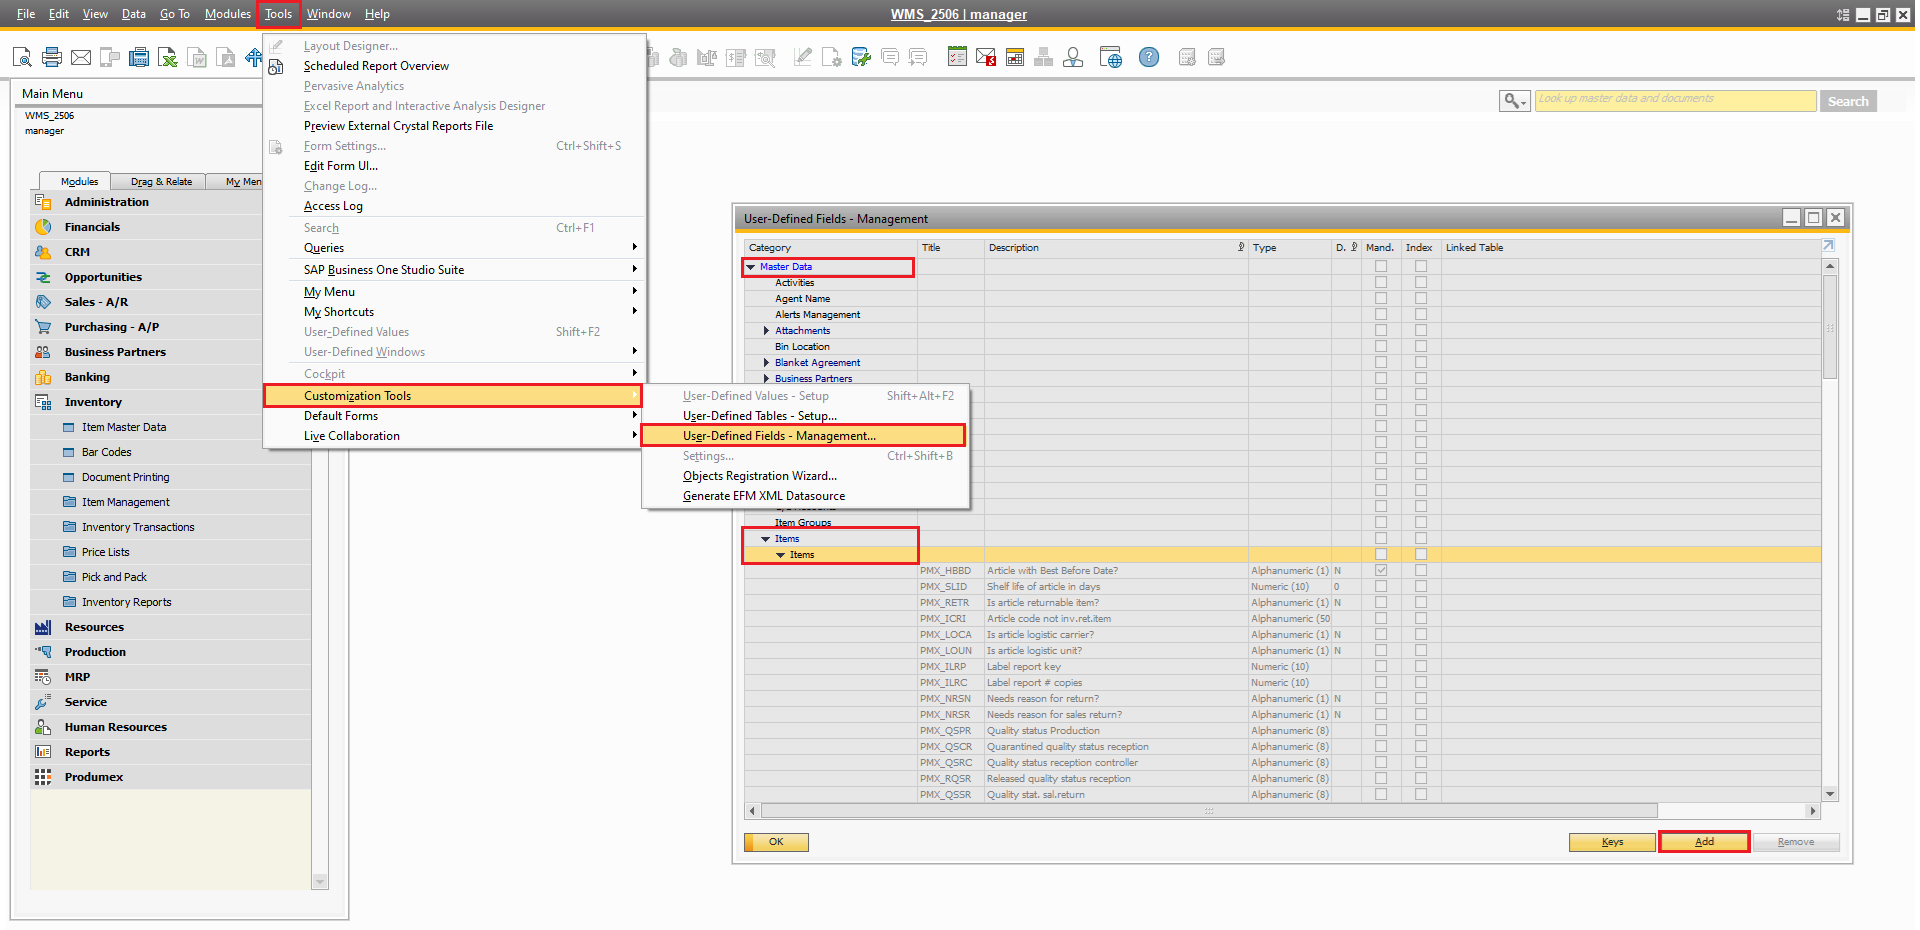Click the PDF export toolbar icon

point(225,57)
